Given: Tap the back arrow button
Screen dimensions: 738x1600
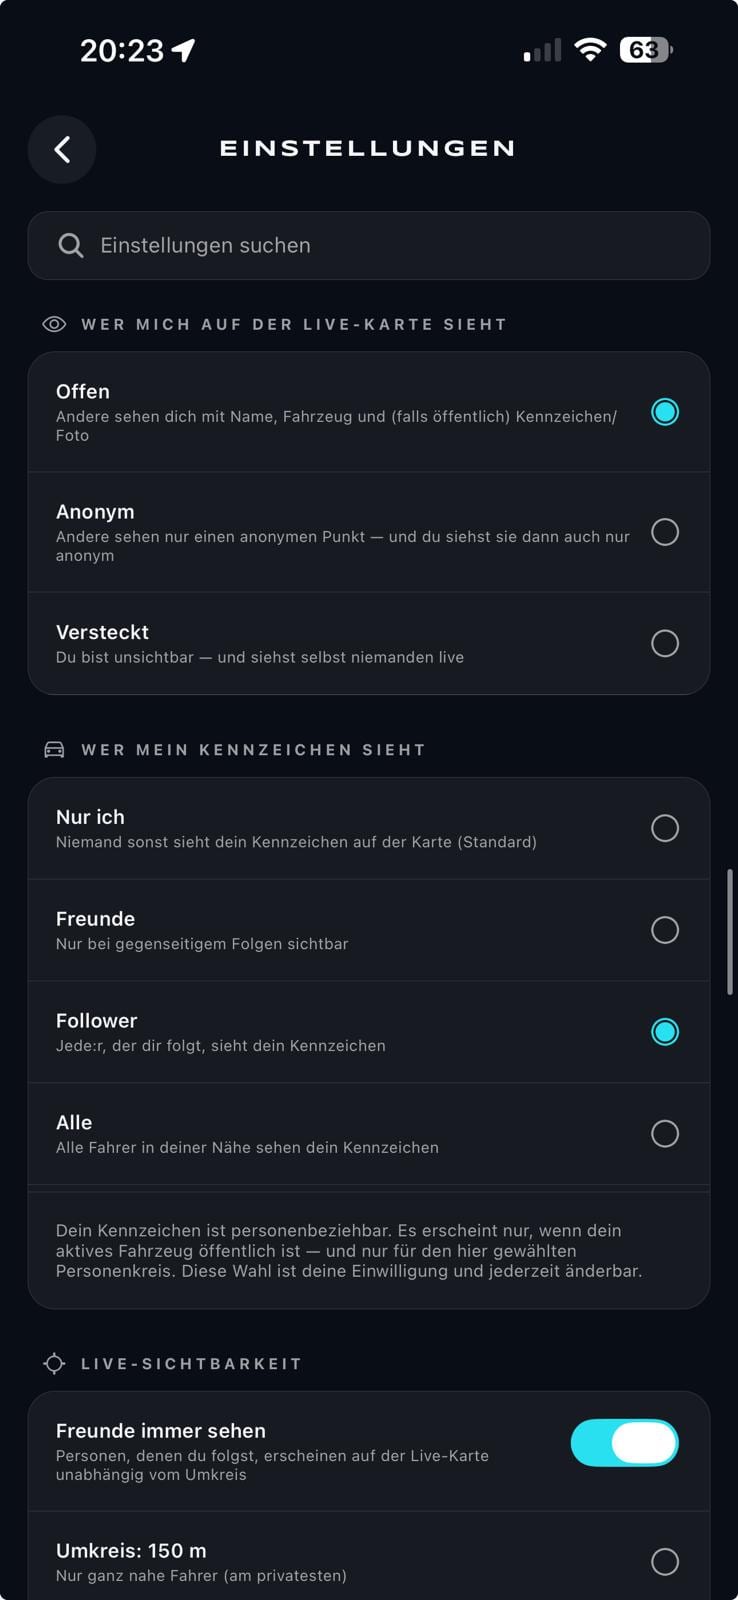Looking at the screenshot, I should coord(62,150).
